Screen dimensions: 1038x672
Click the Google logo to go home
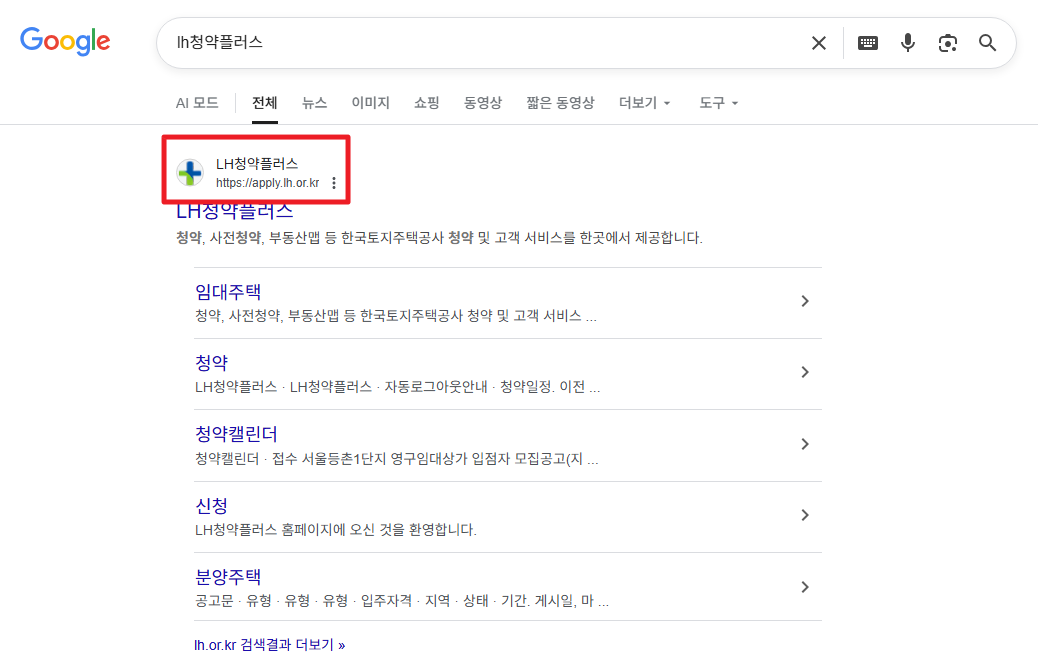(x=65, y=41)
